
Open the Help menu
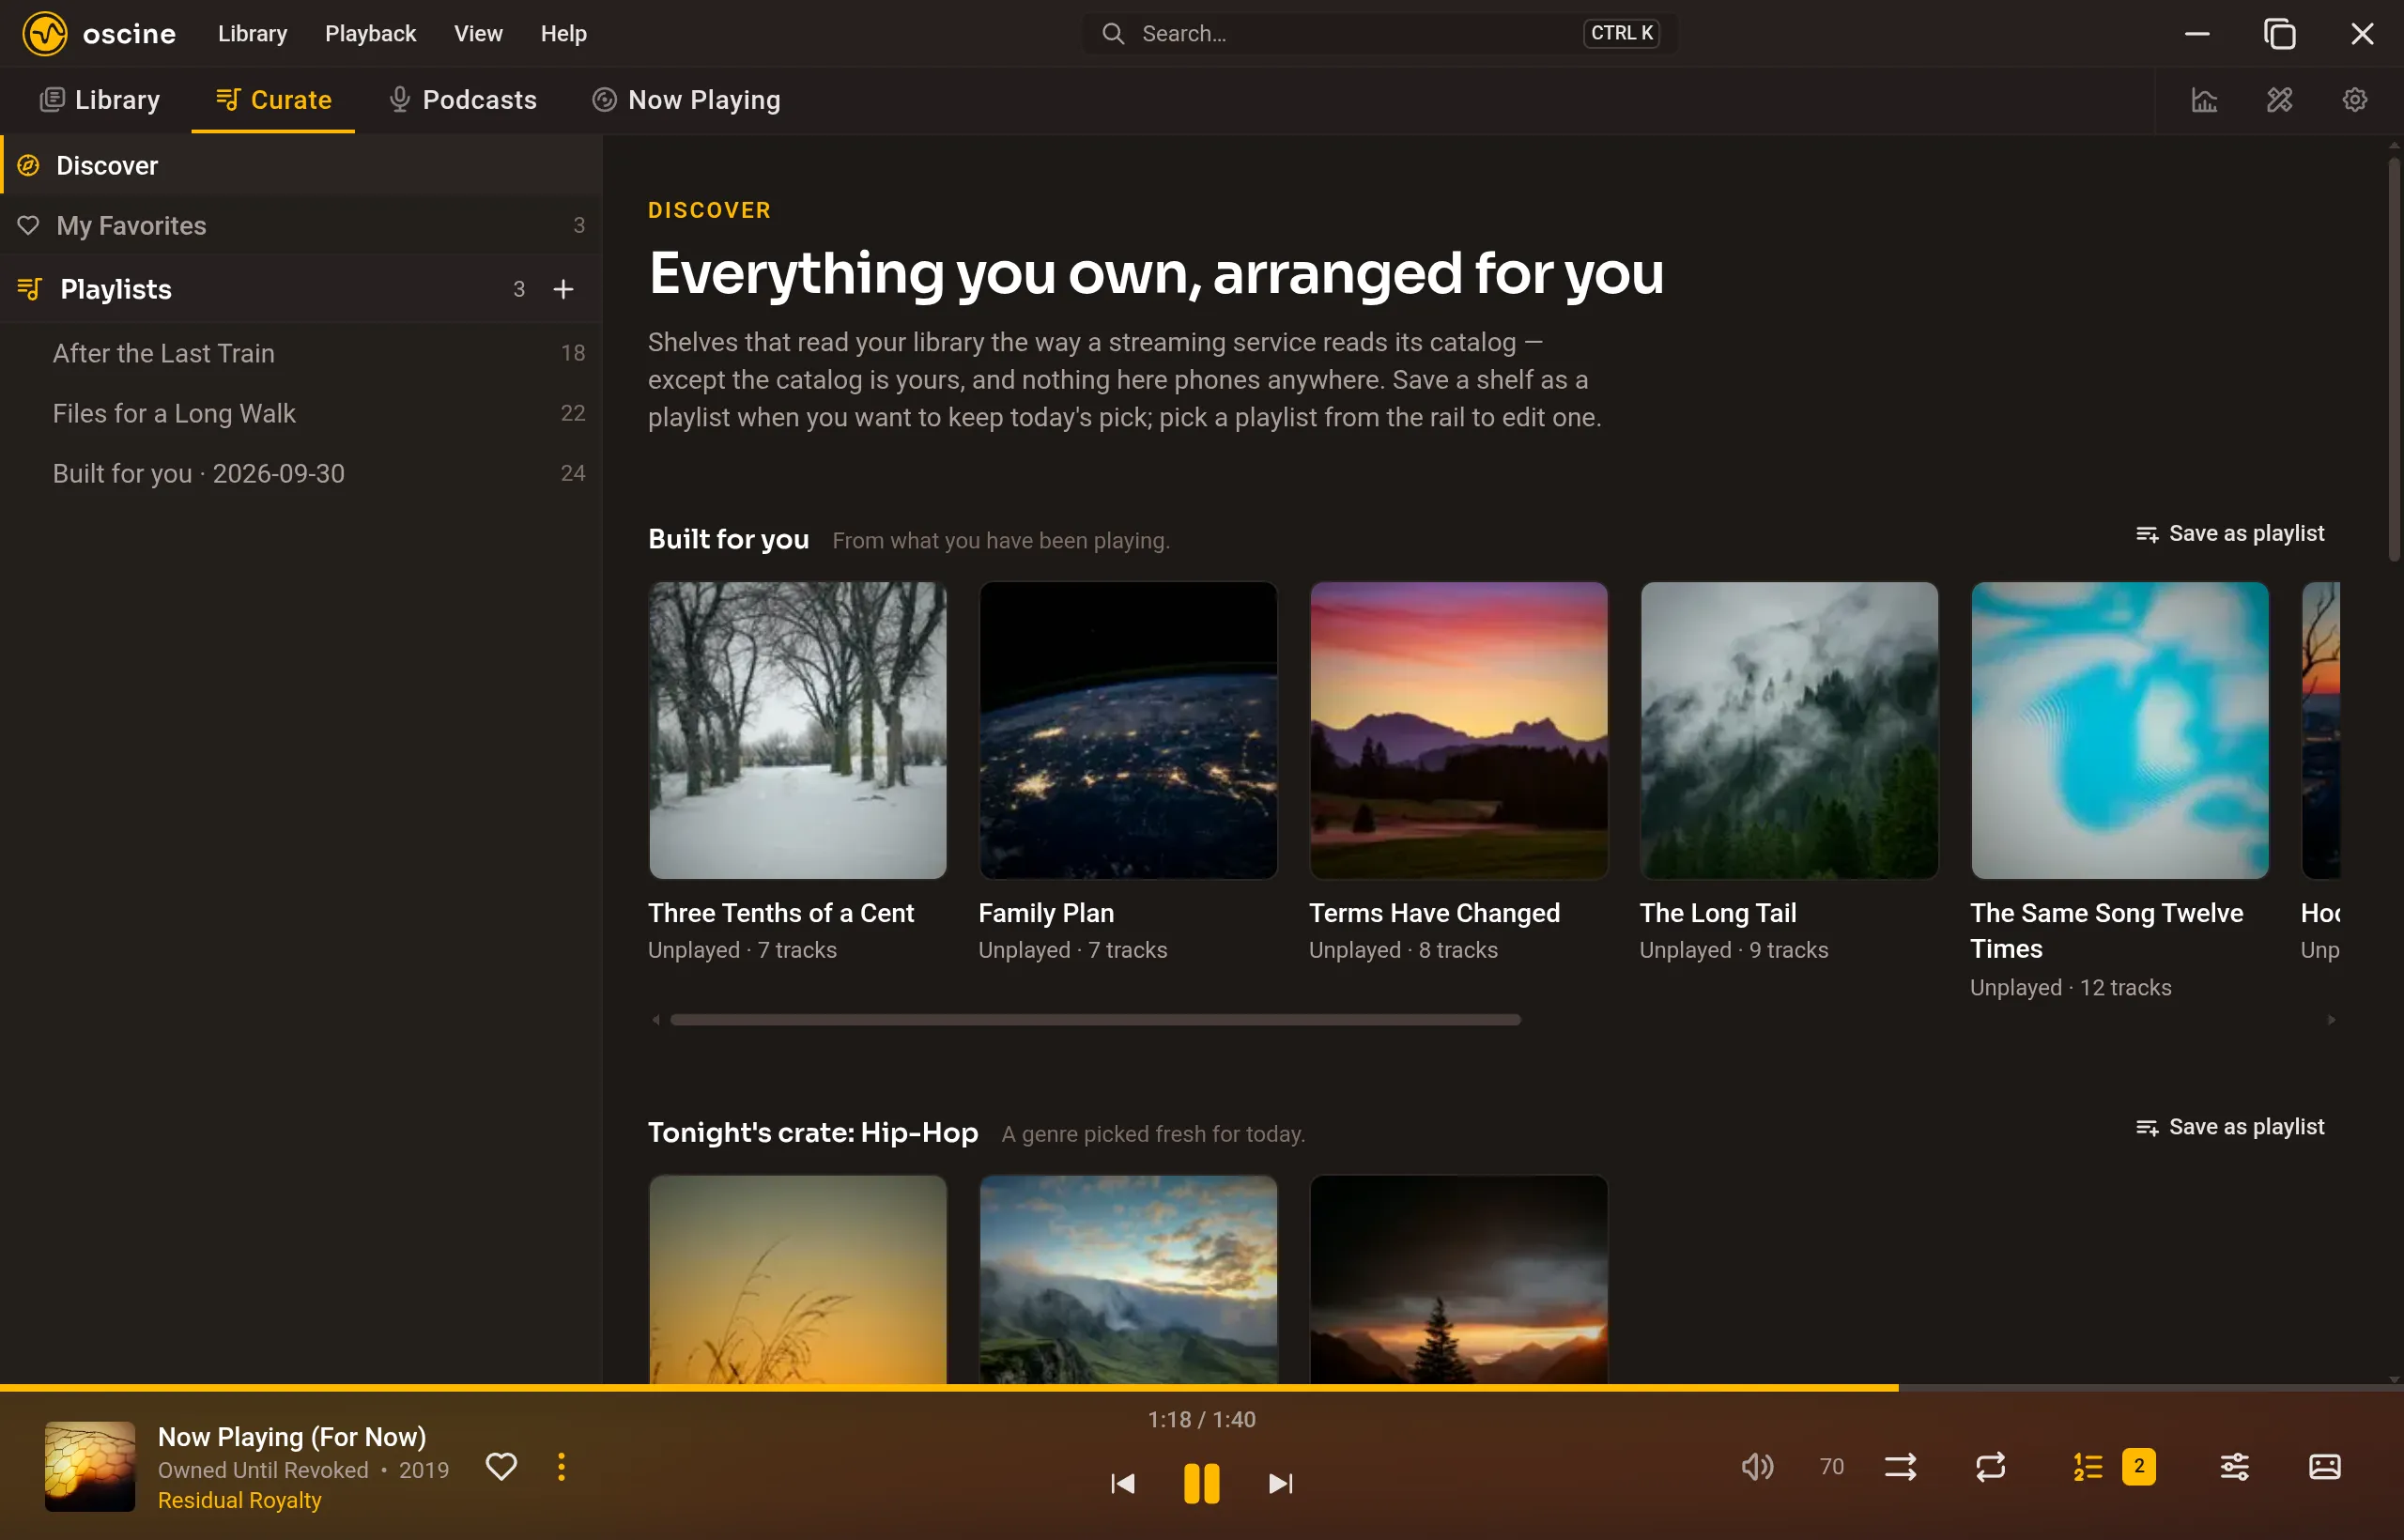coord(563,33)
